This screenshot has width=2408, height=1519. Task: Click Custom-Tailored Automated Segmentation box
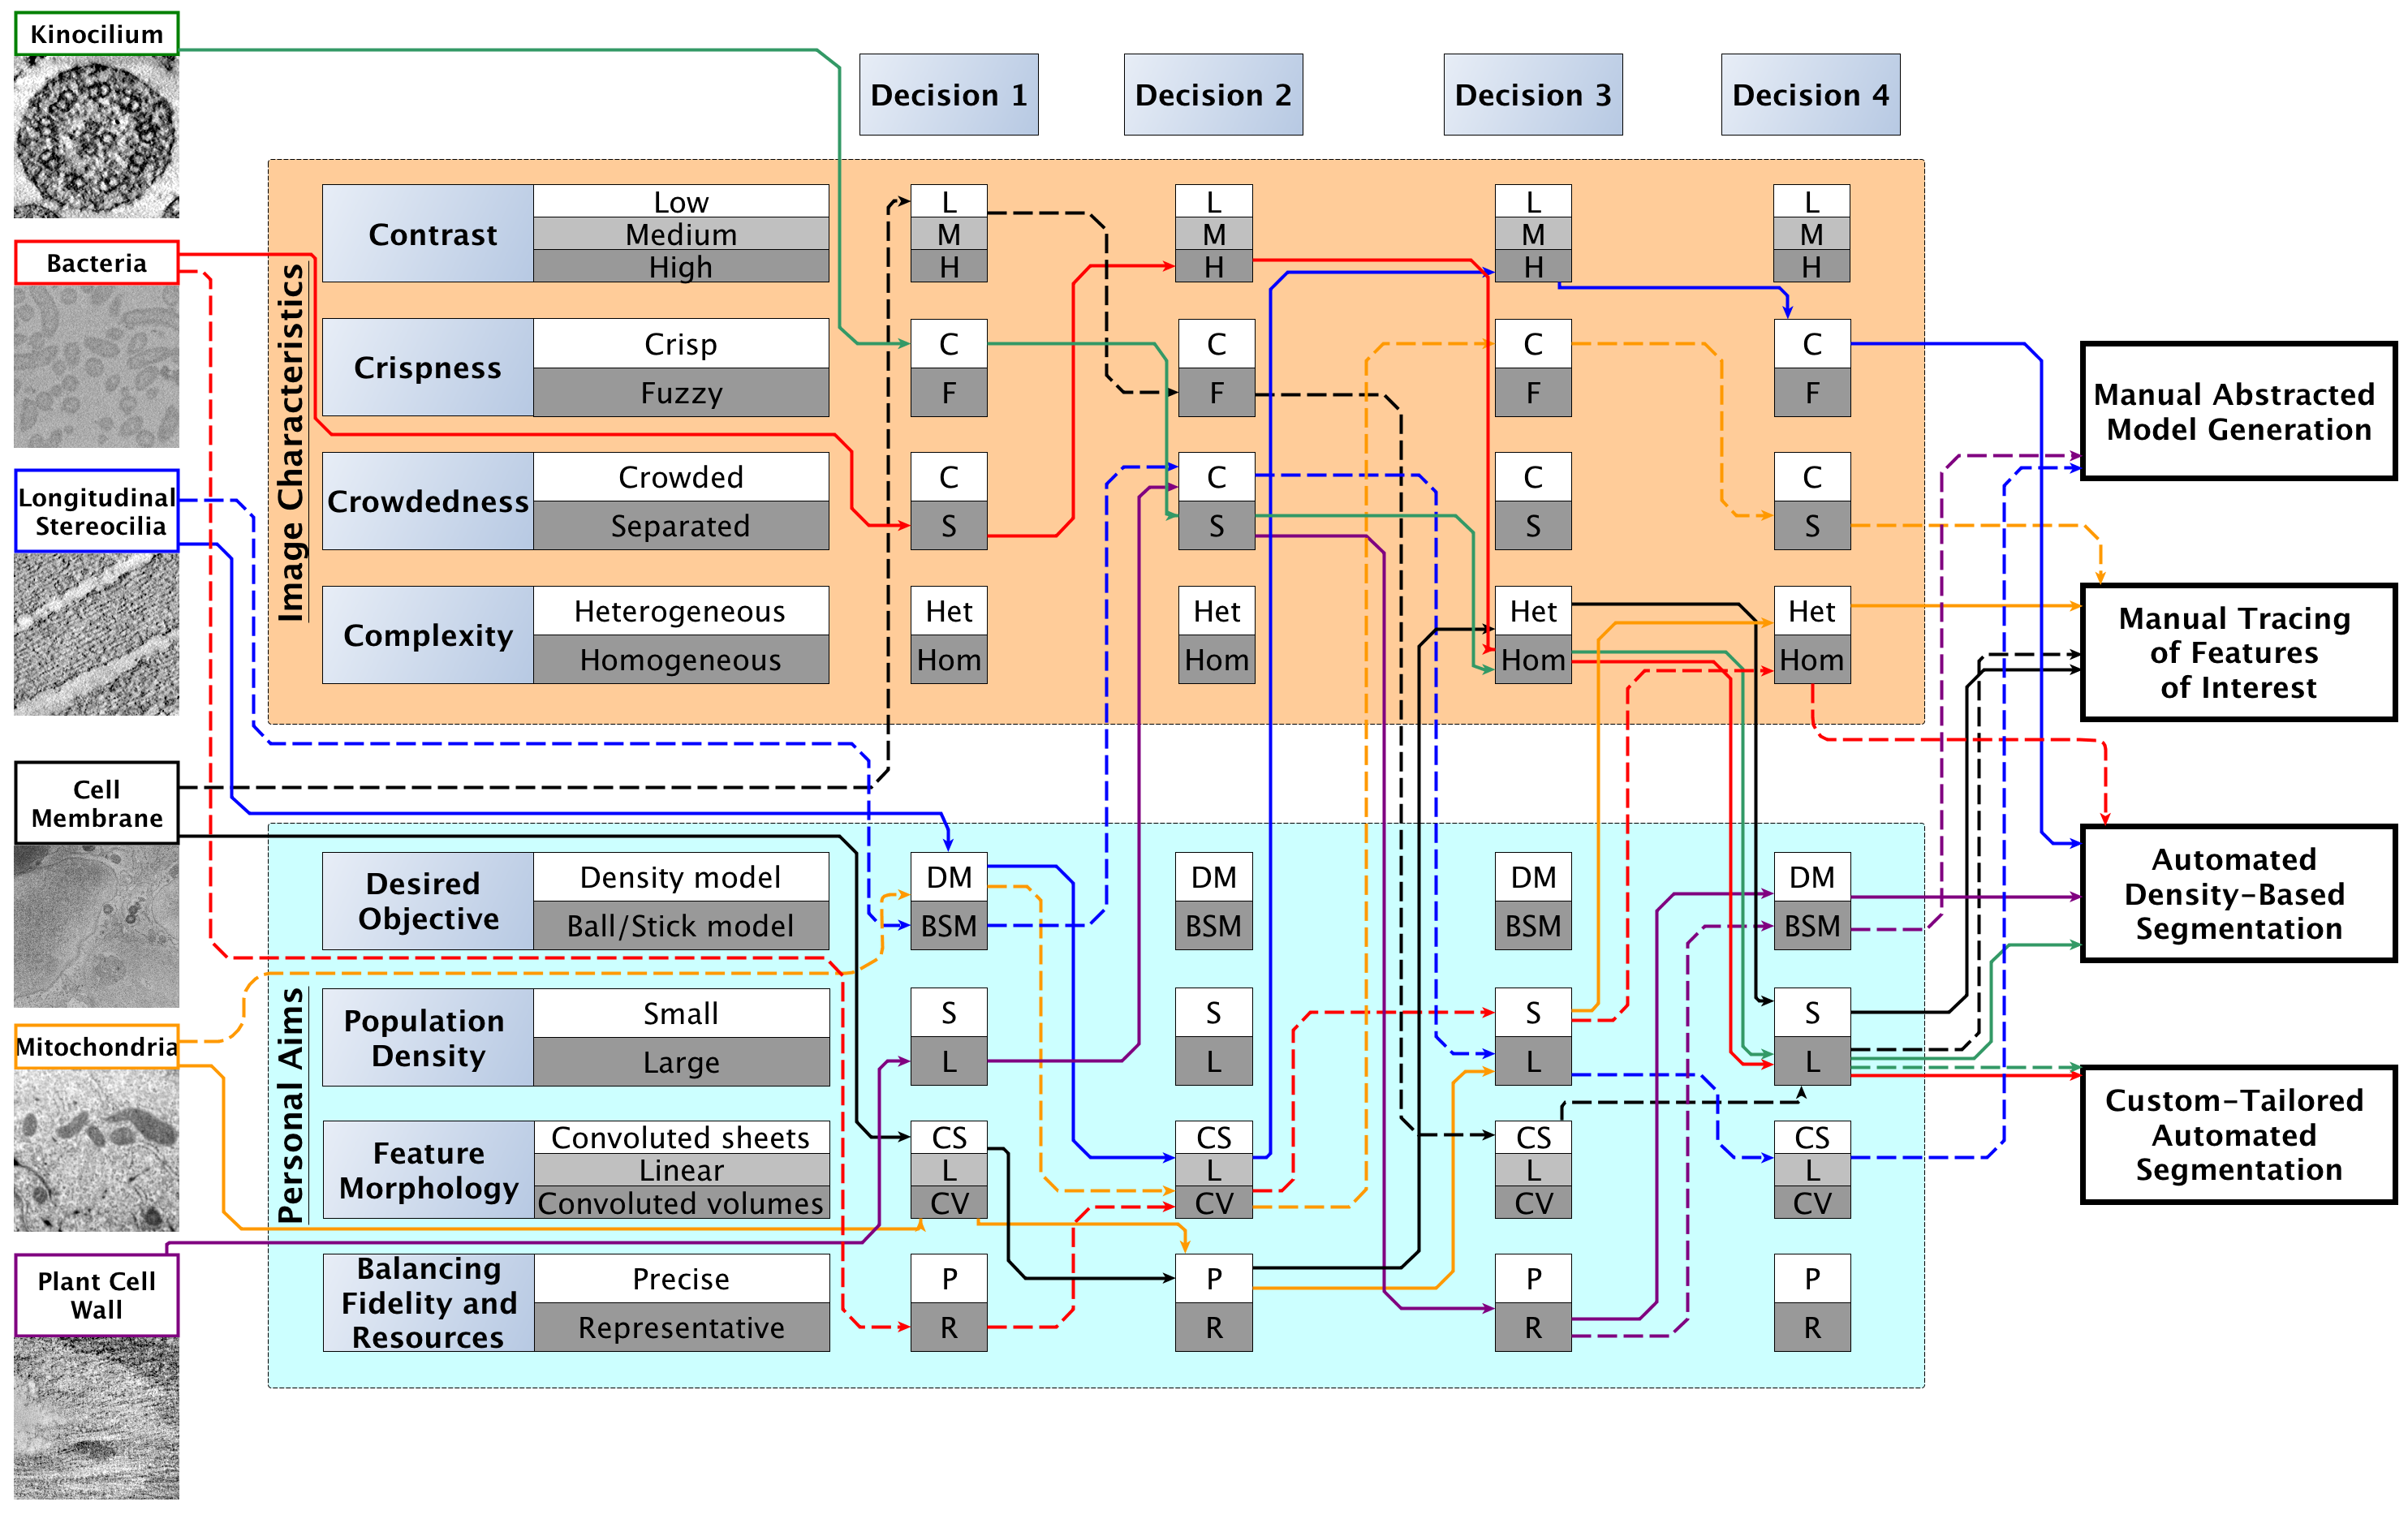2238,1134
